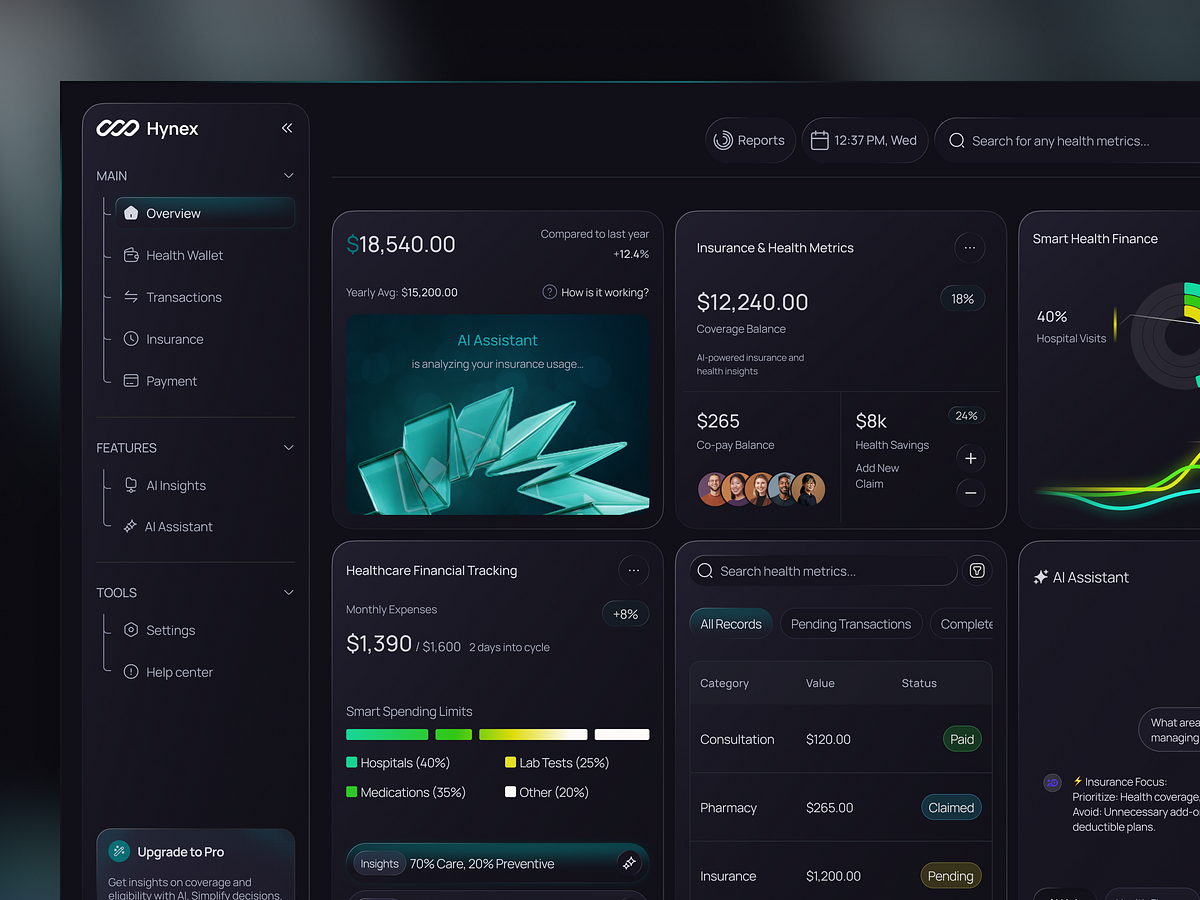Open the calendar icon showing 12:37 PM
The height and width of the screenshot is (900, 1200).
(820, 140)
